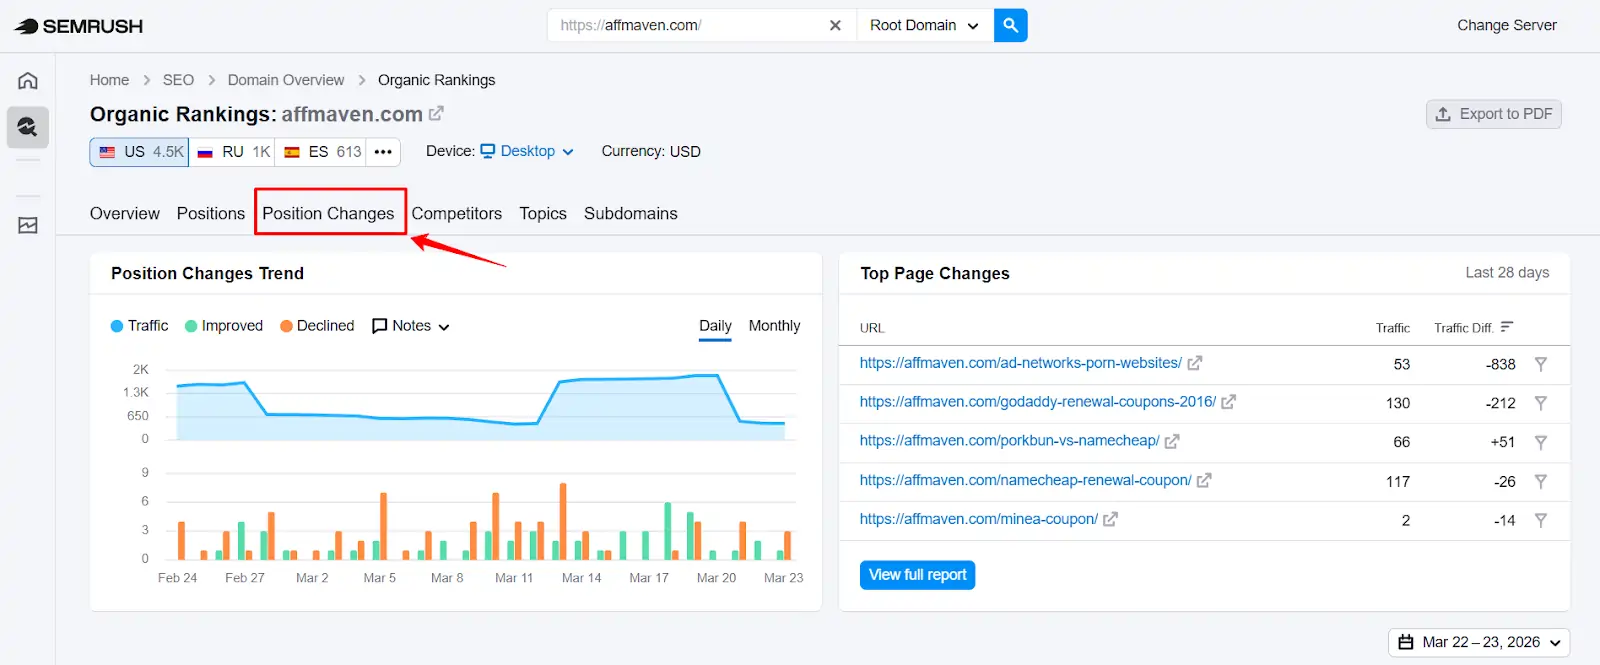
Task: Open porkbun-vs-namecheap URL link
Action: coord(1009,441)
